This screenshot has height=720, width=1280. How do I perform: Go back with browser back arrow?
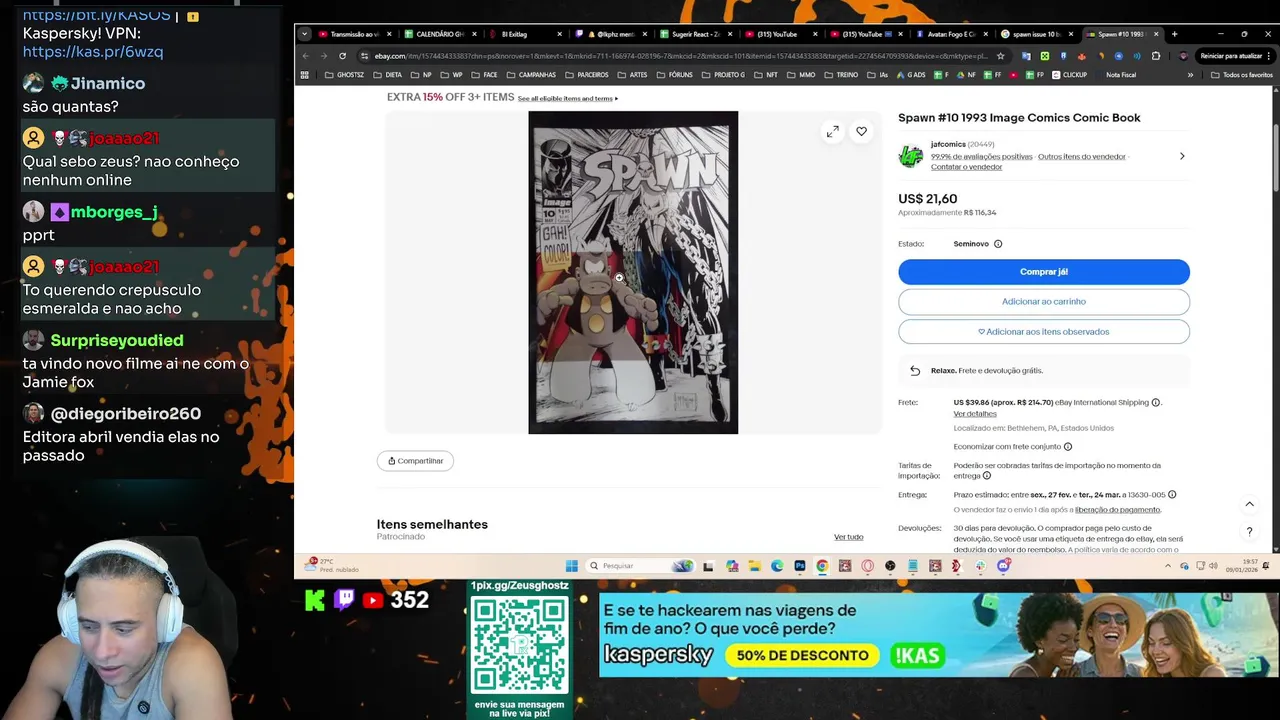pos(306,56)
